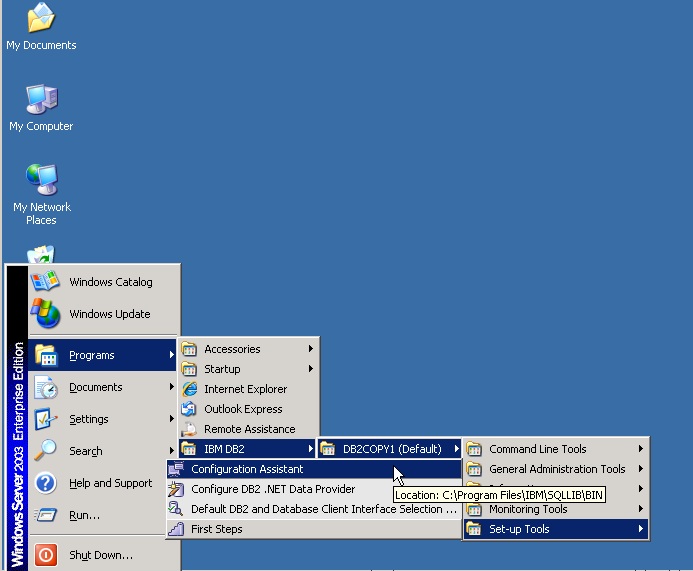Click the Startup folder icon

189,369
